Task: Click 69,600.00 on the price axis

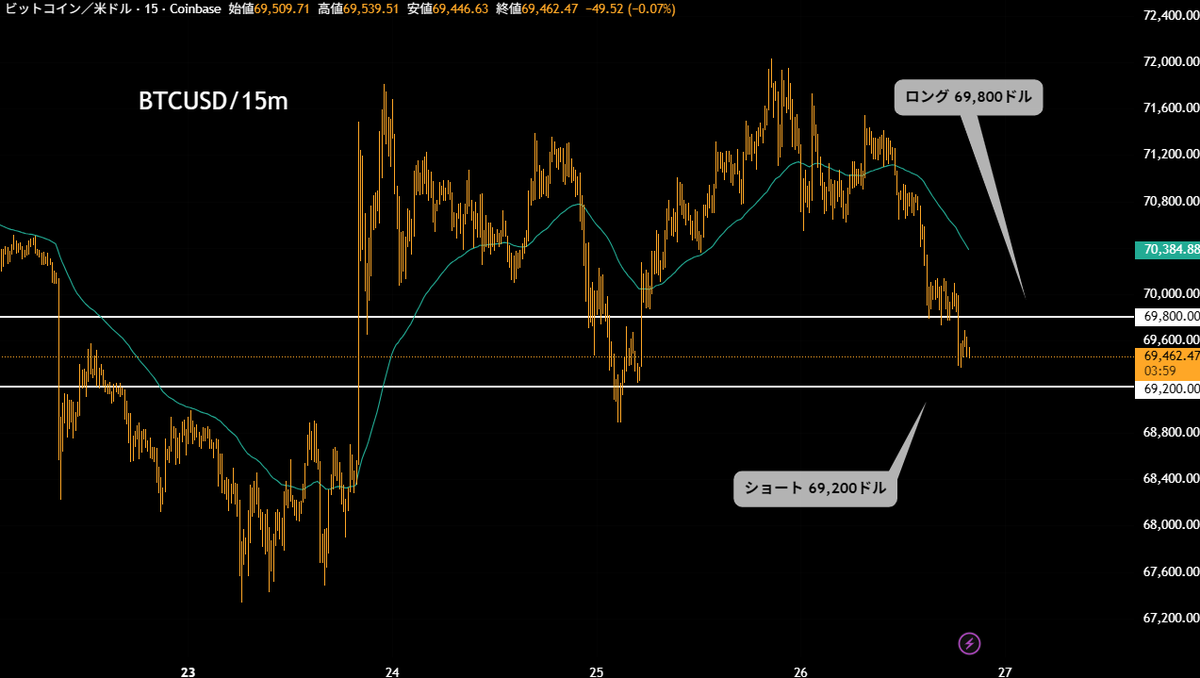Action: (1170, 340)
